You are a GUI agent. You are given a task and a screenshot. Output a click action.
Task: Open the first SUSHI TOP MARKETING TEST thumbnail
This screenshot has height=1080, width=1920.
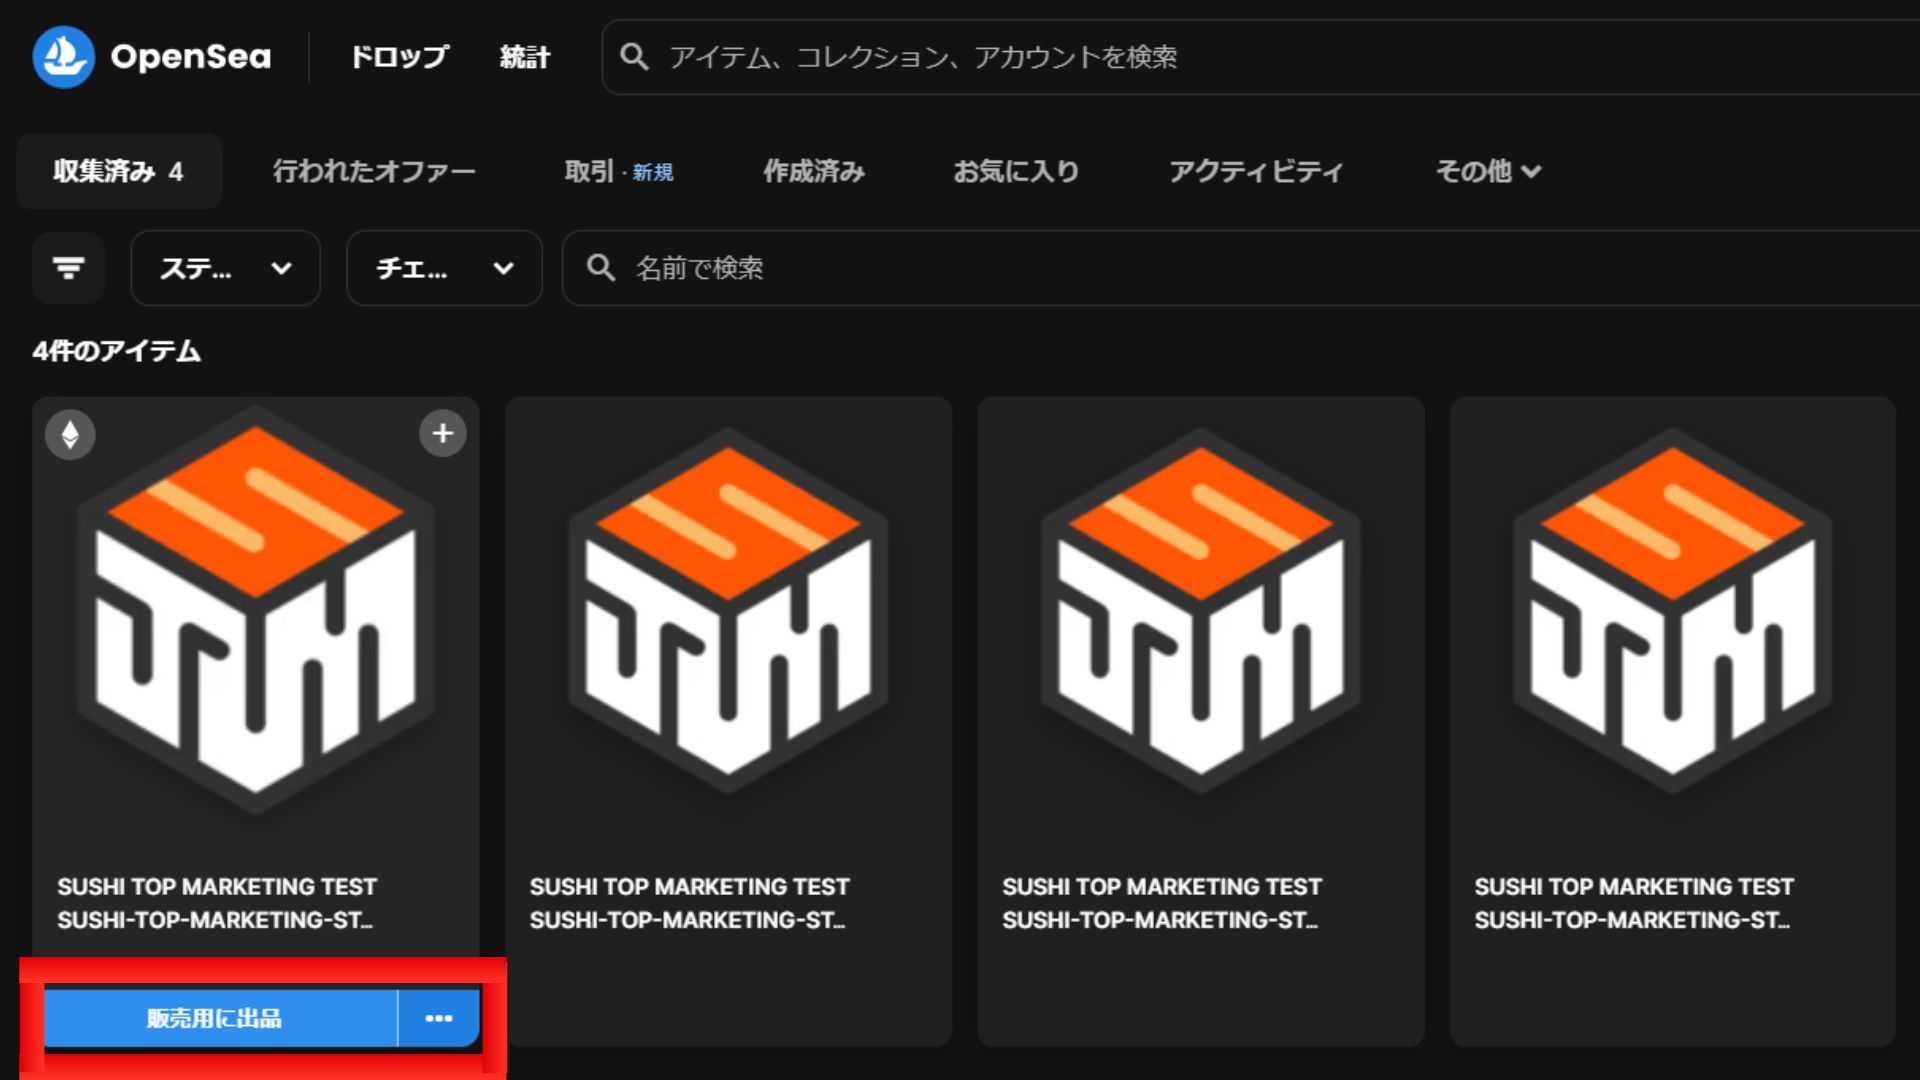pos(256,610)
